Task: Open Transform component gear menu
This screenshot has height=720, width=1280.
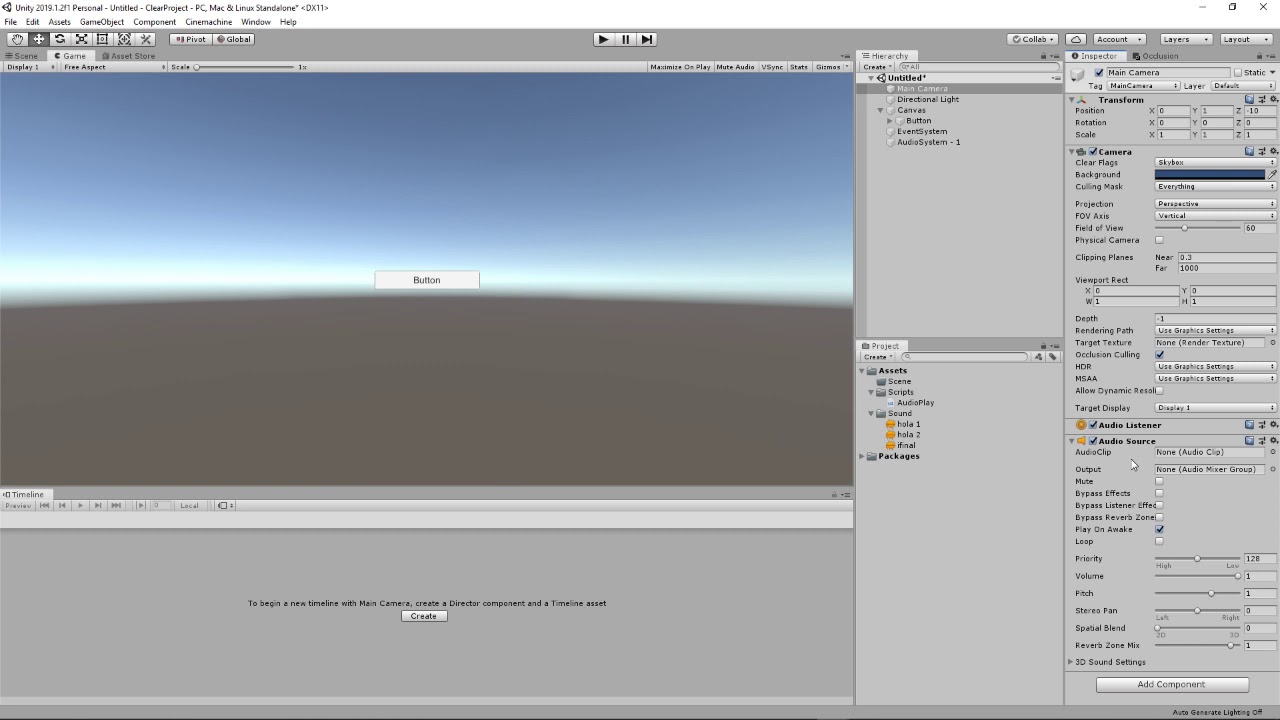Action: [x=1273, y=100]
